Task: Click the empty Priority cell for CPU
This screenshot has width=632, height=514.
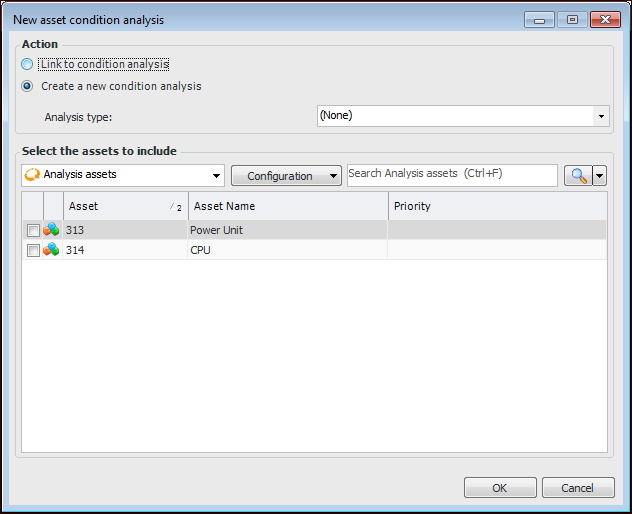Action: click(497, 250)
